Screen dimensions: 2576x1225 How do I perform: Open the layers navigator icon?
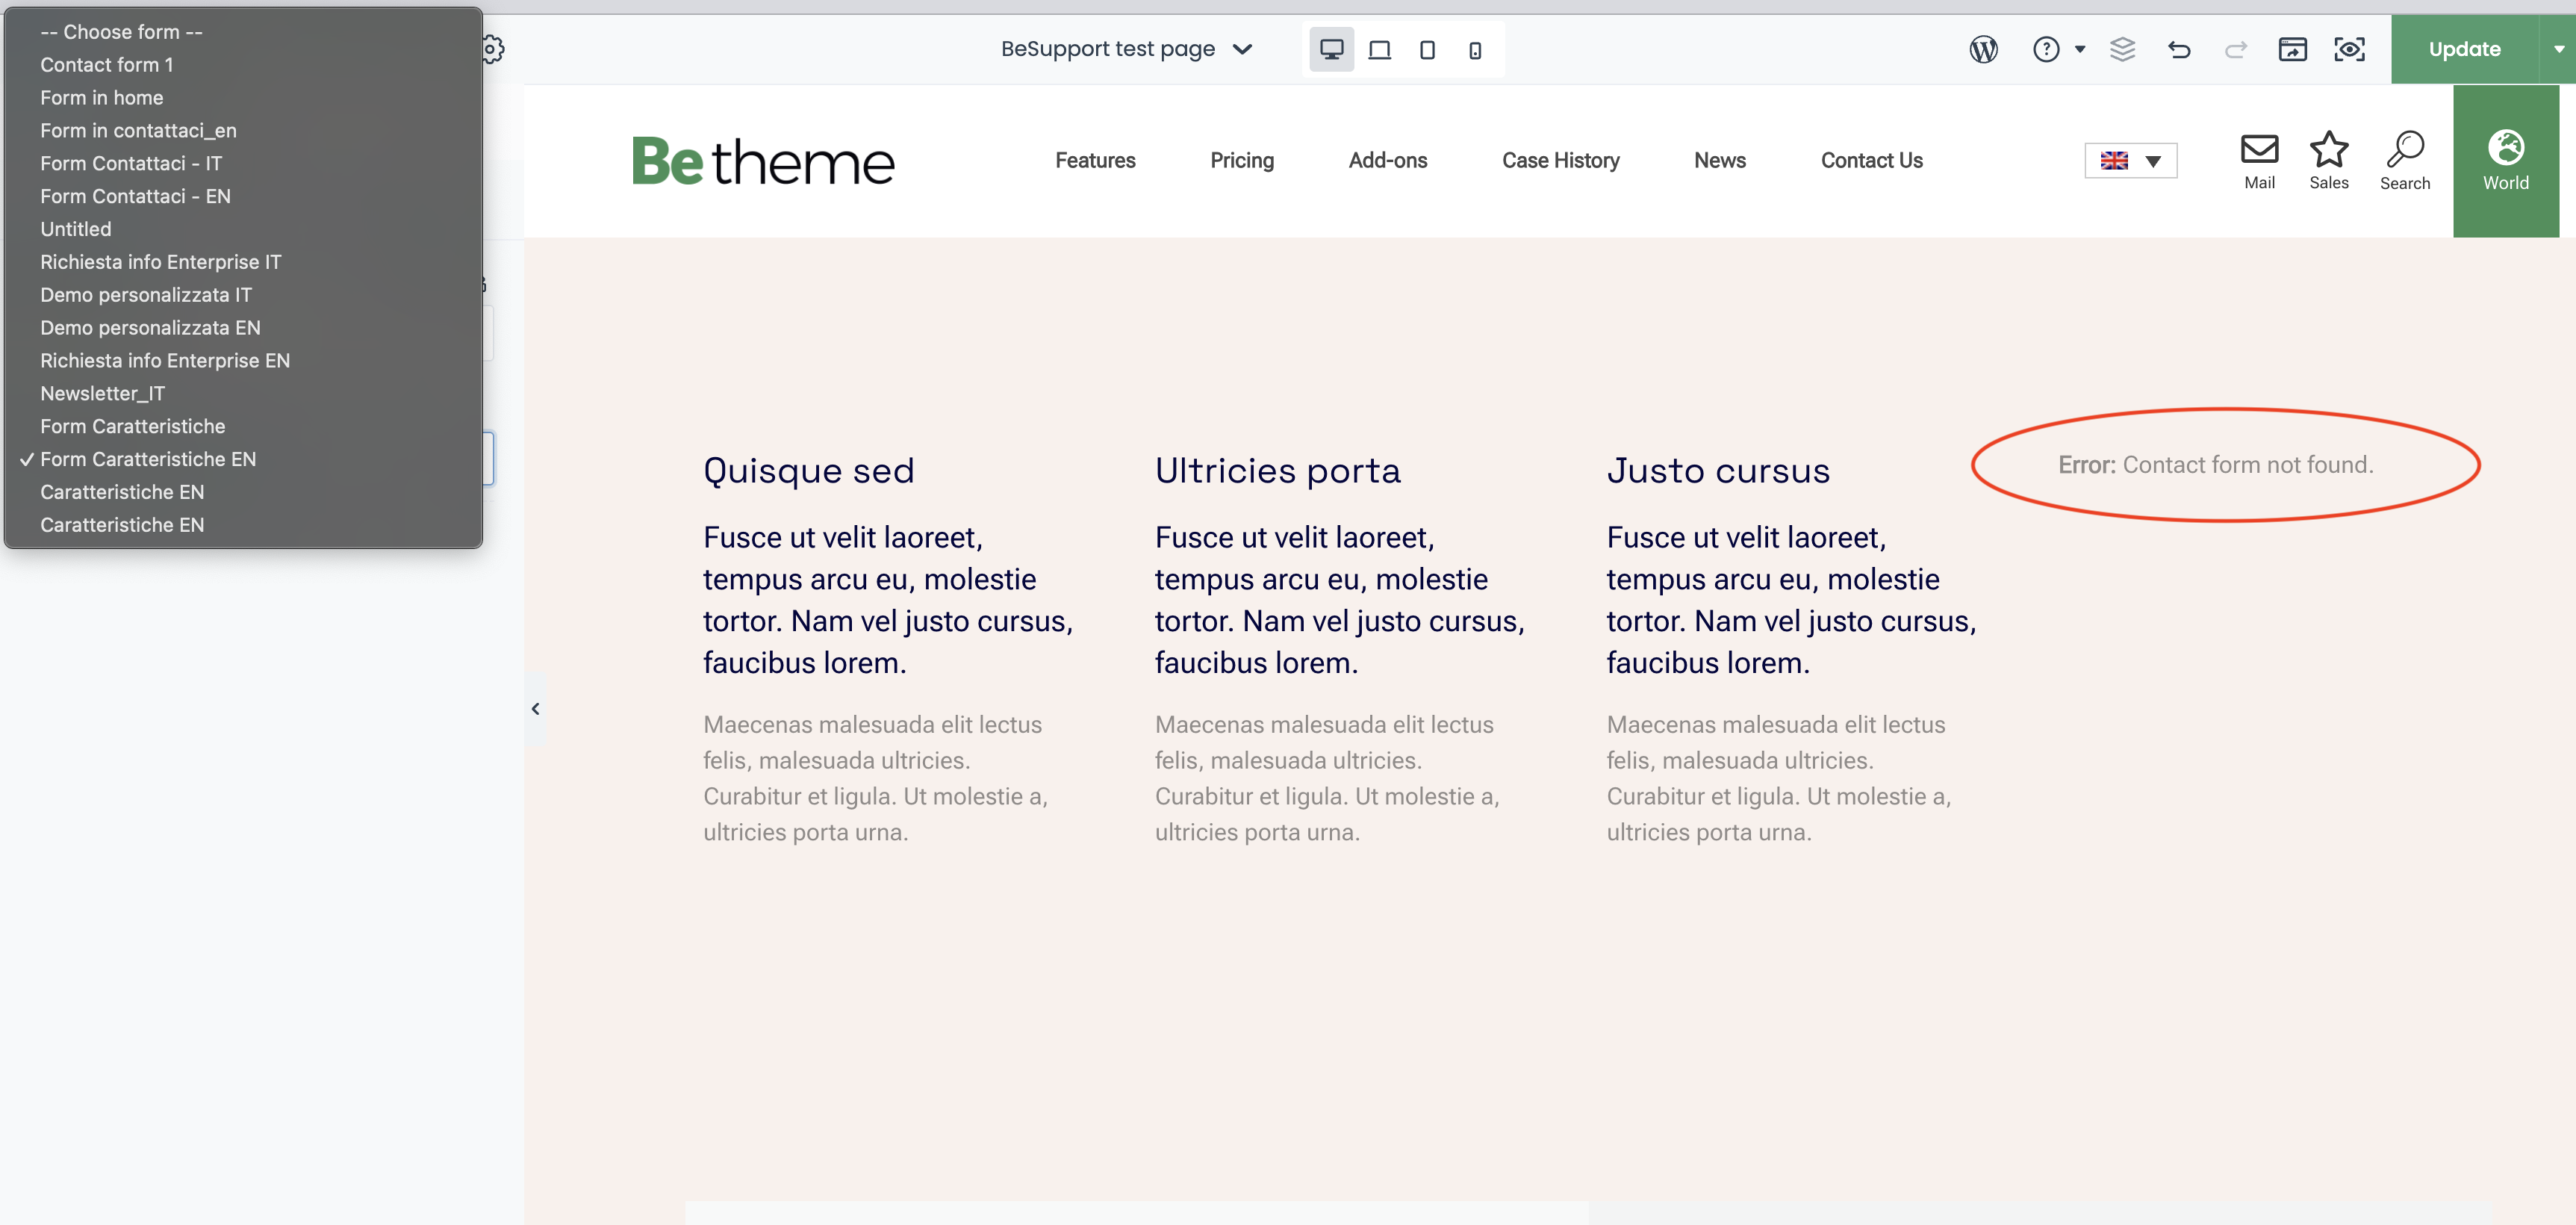(2122, 49)
